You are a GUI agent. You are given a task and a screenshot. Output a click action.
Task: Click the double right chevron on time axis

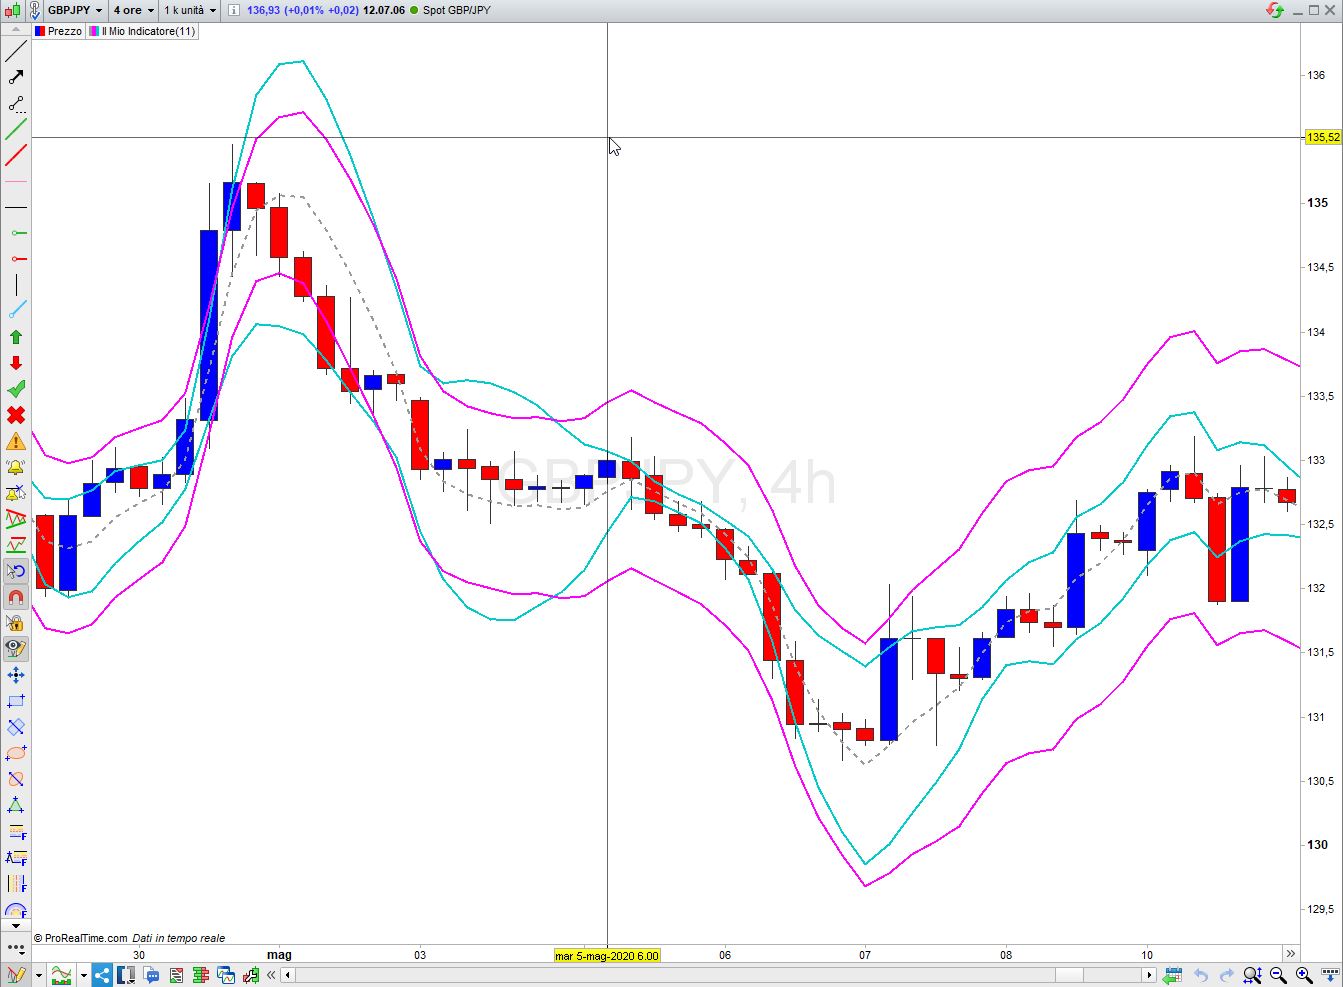point(1290,954)
